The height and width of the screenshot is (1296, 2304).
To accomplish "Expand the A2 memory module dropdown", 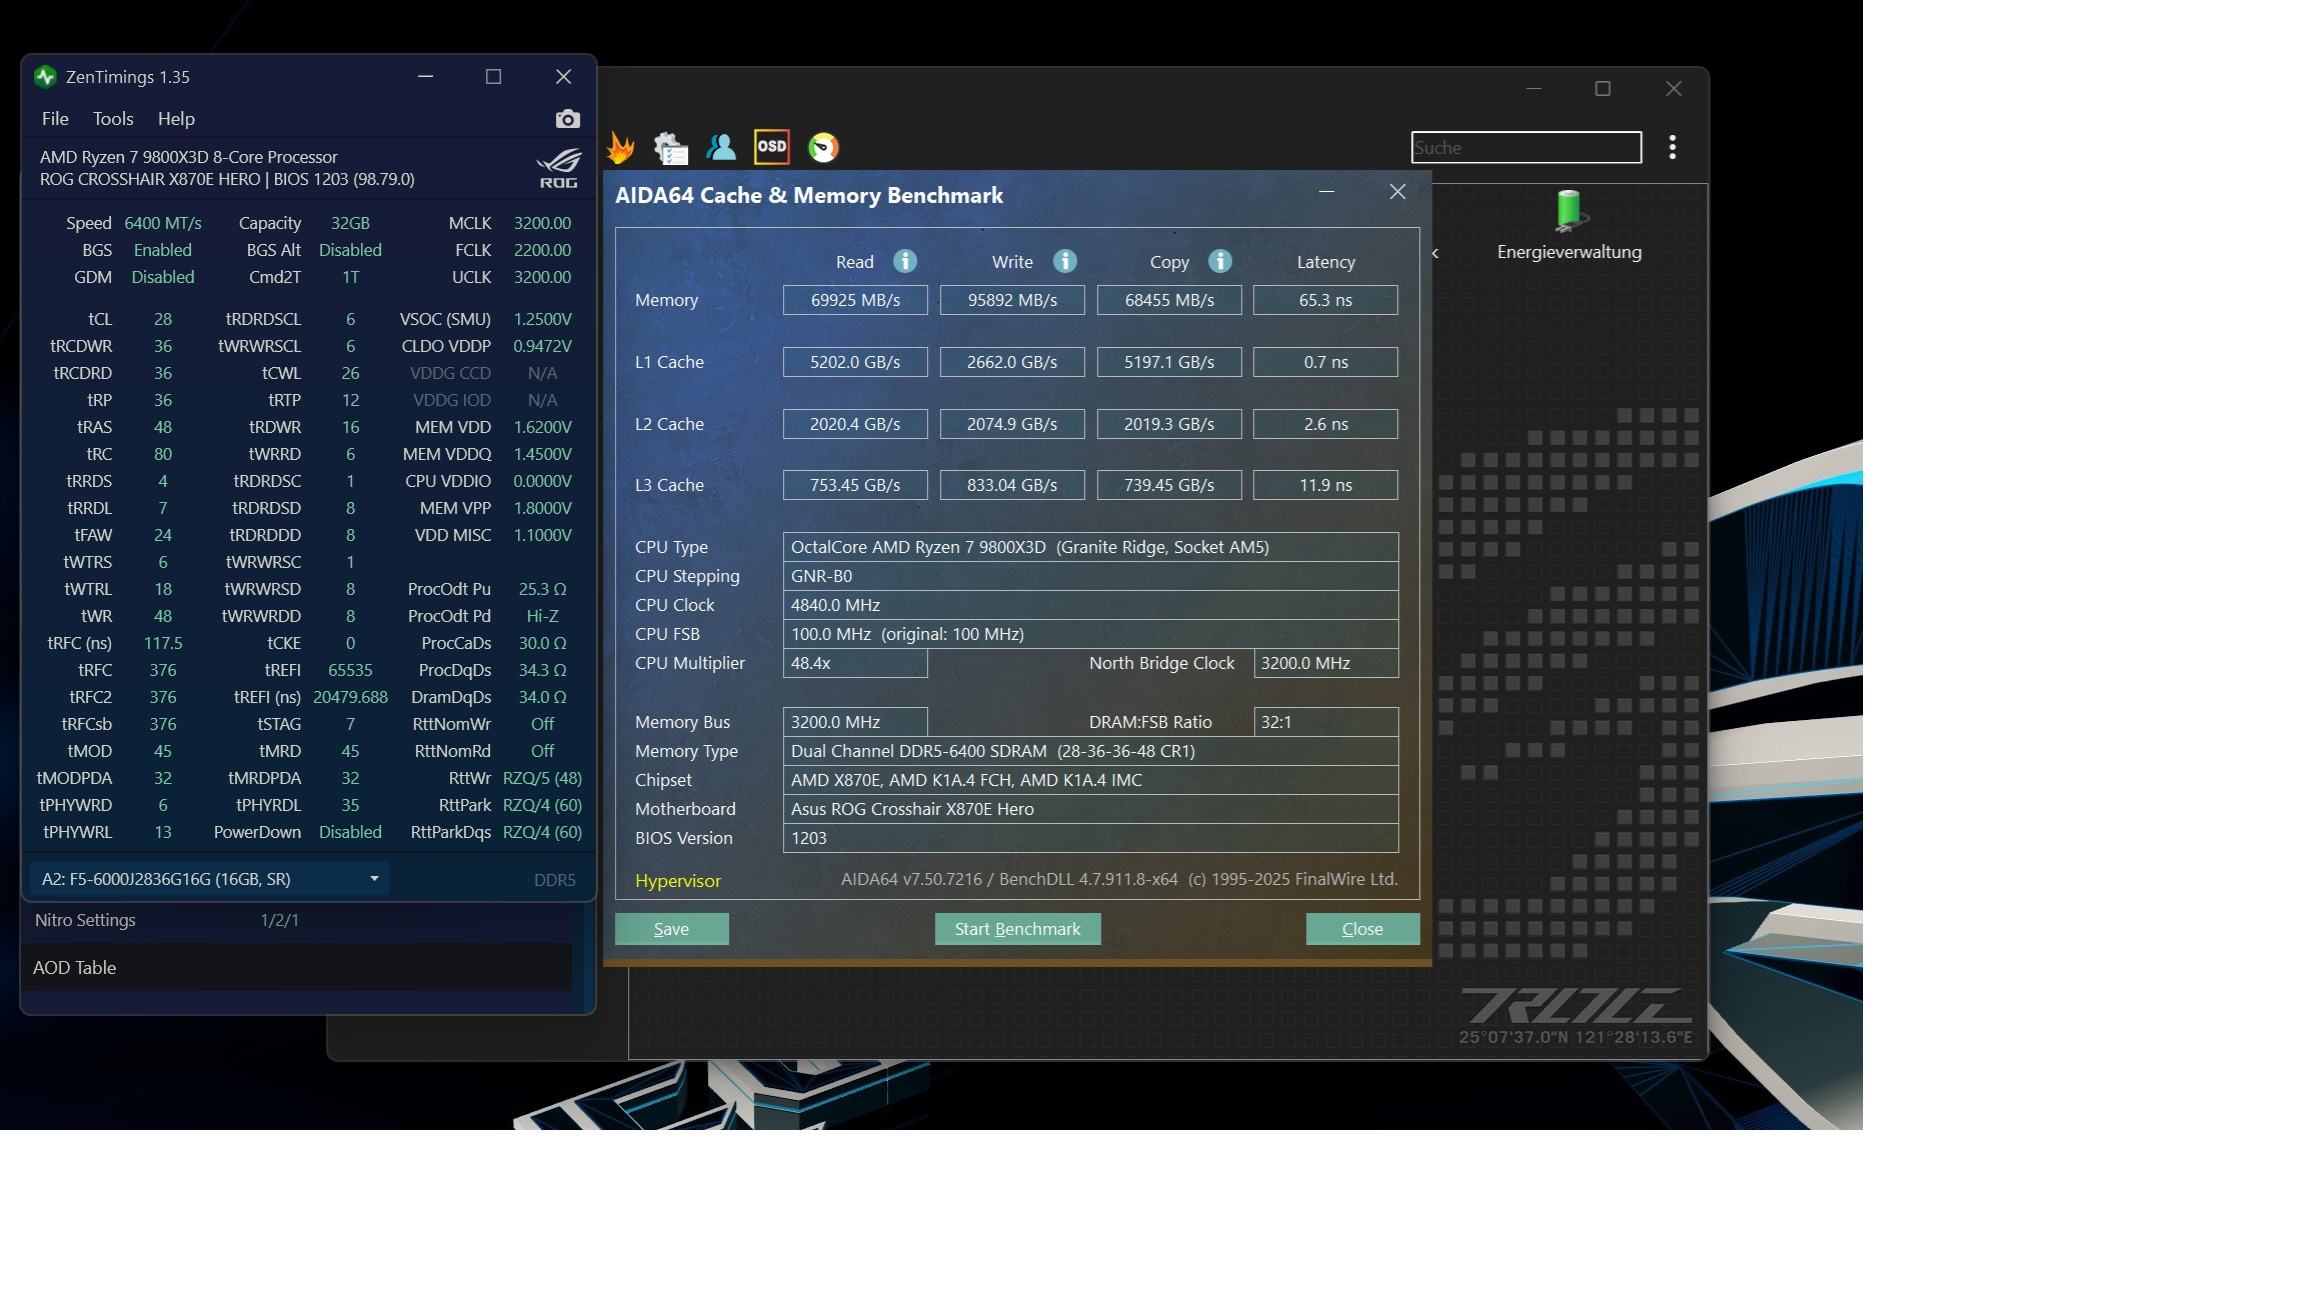I will point(209,879).
